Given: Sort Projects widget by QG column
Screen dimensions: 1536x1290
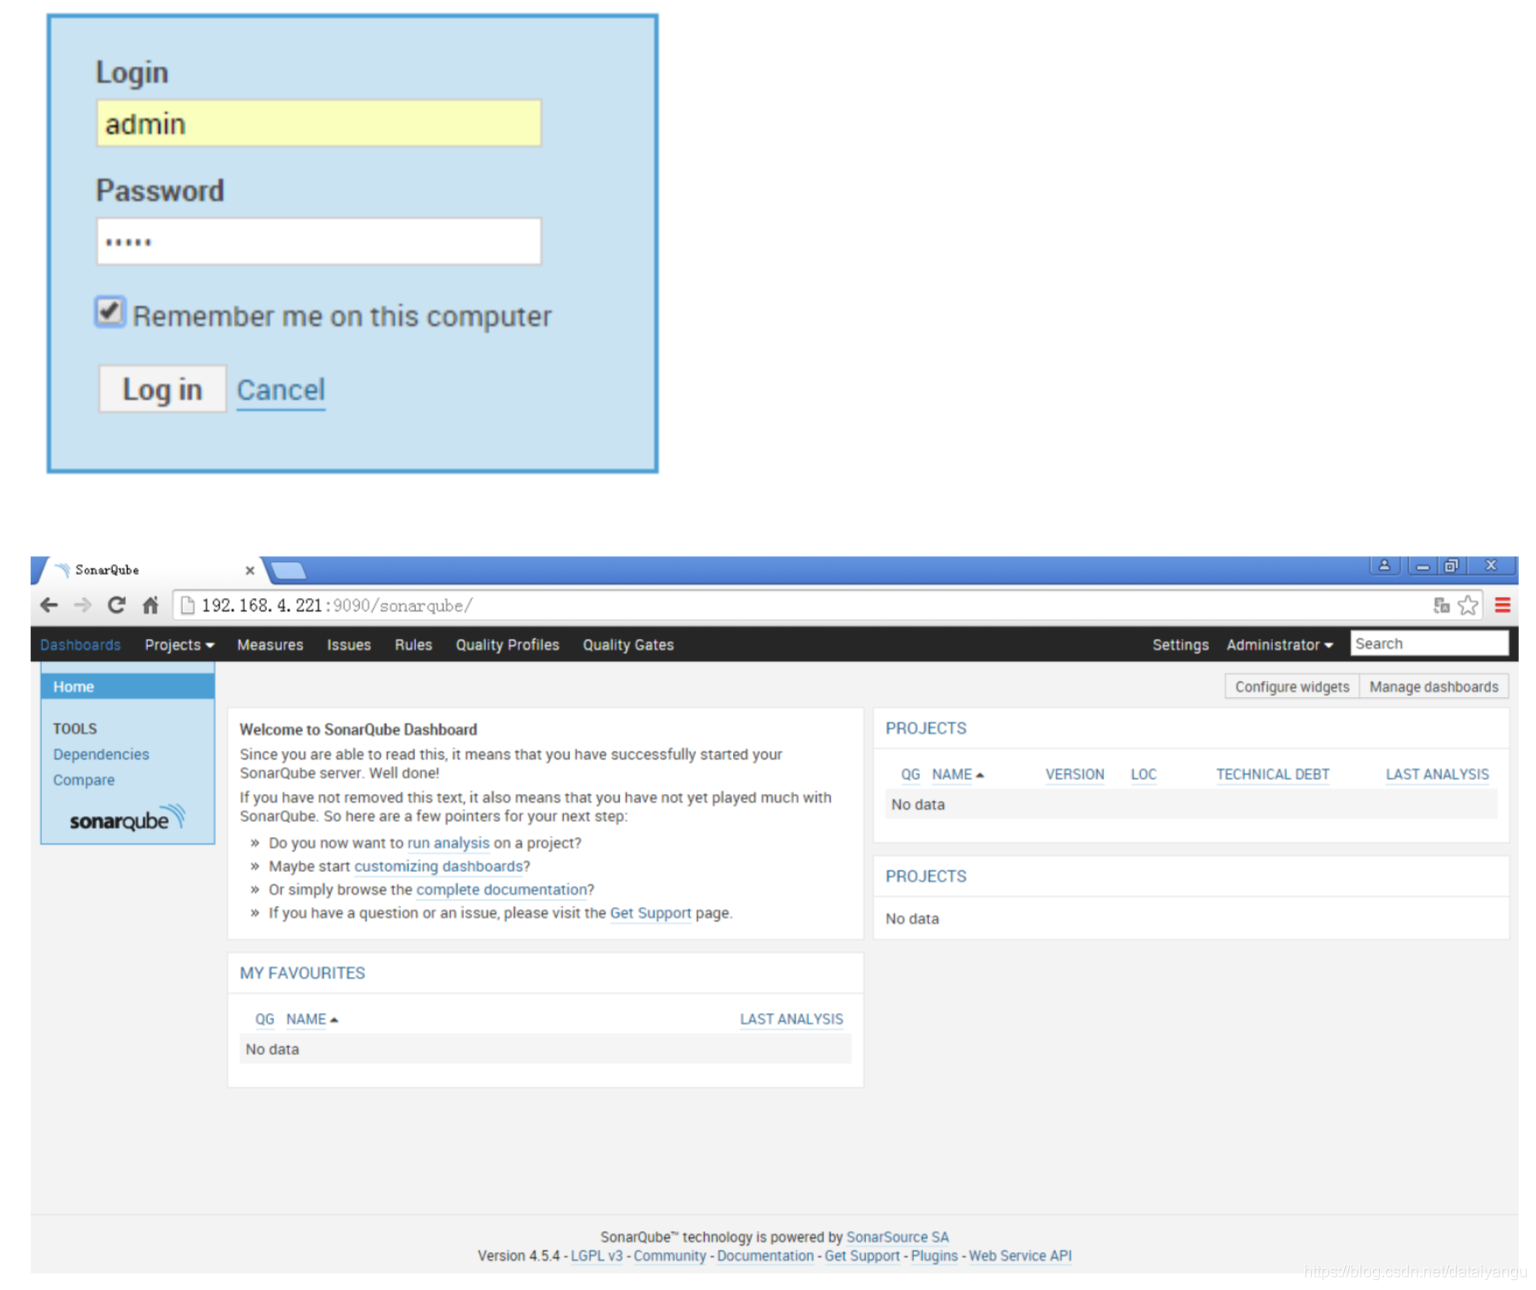Looking at the screenshot, I should click(x=910, y=775).
